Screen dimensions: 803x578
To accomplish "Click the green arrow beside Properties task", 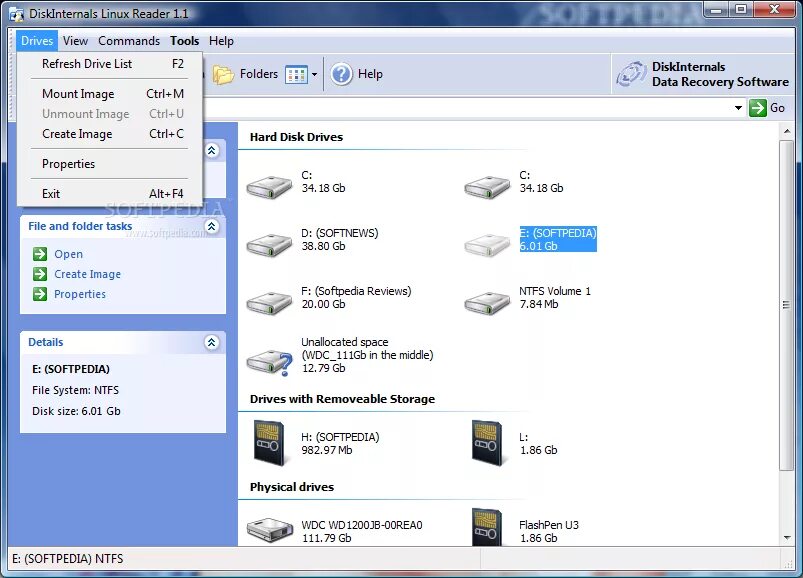I will 40,294.
